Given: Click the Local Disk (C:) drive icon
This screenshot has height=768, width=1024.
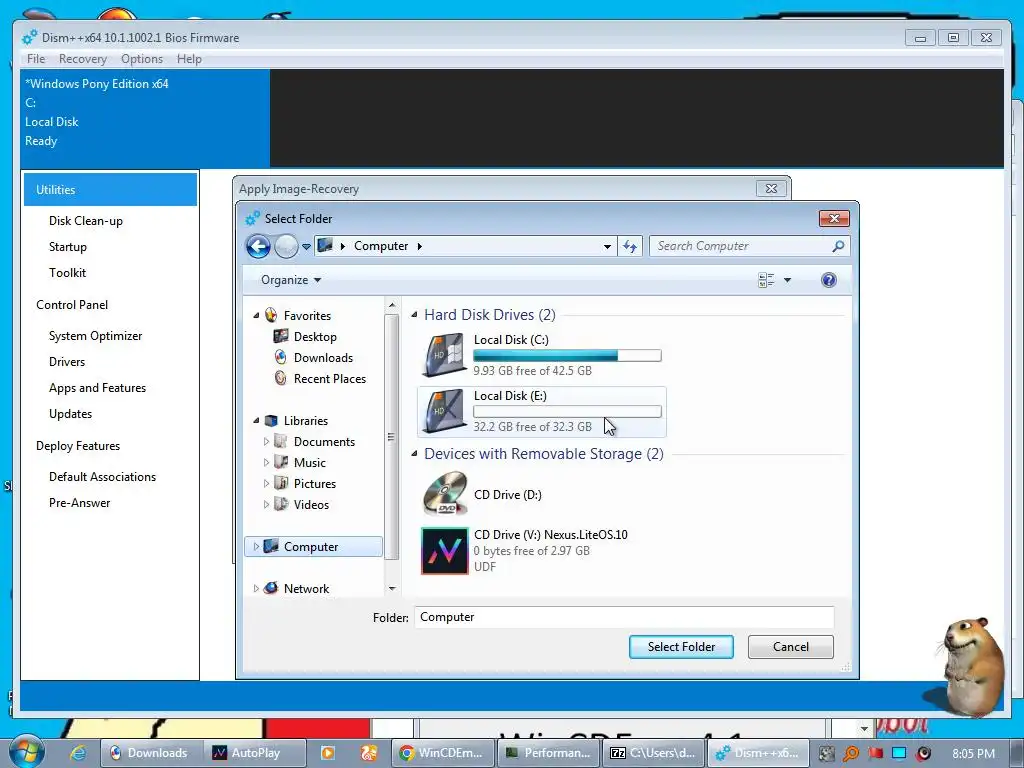Looking at the screenshot, I should point(445,355).
